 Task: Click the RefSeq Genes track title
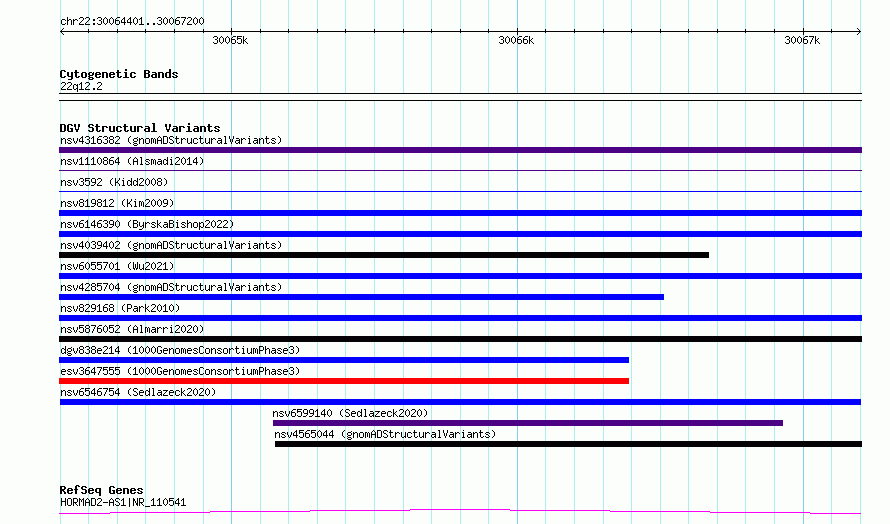point(101,490)
